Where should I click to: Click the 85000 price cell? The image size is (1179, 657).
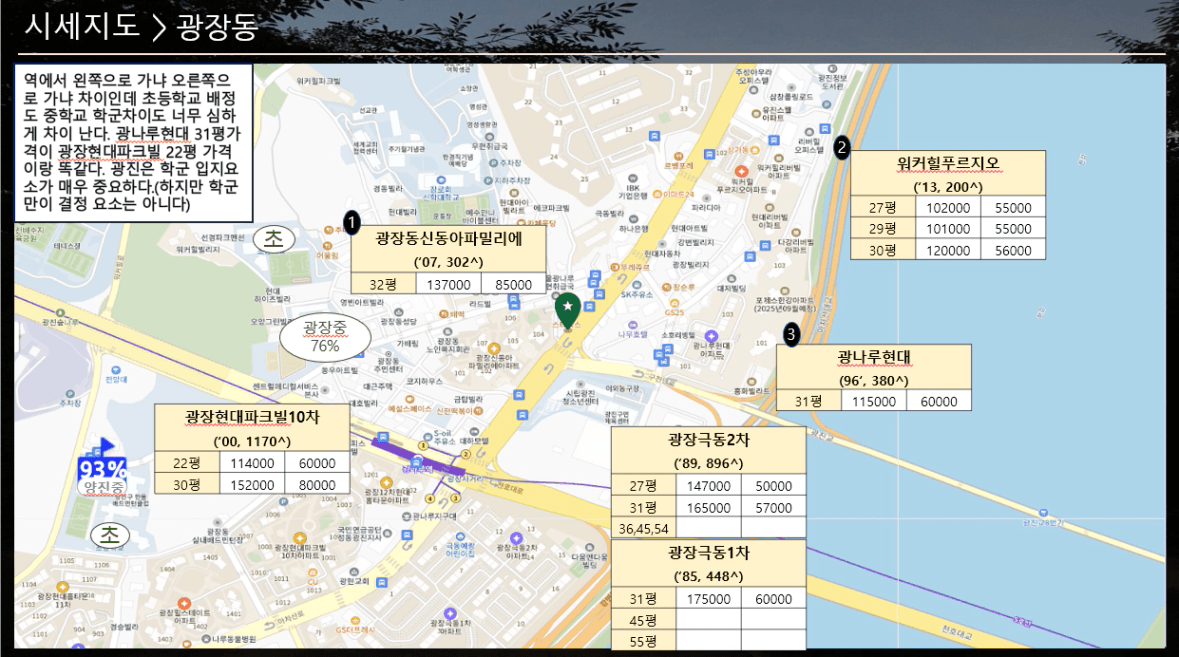coord(514,284)
